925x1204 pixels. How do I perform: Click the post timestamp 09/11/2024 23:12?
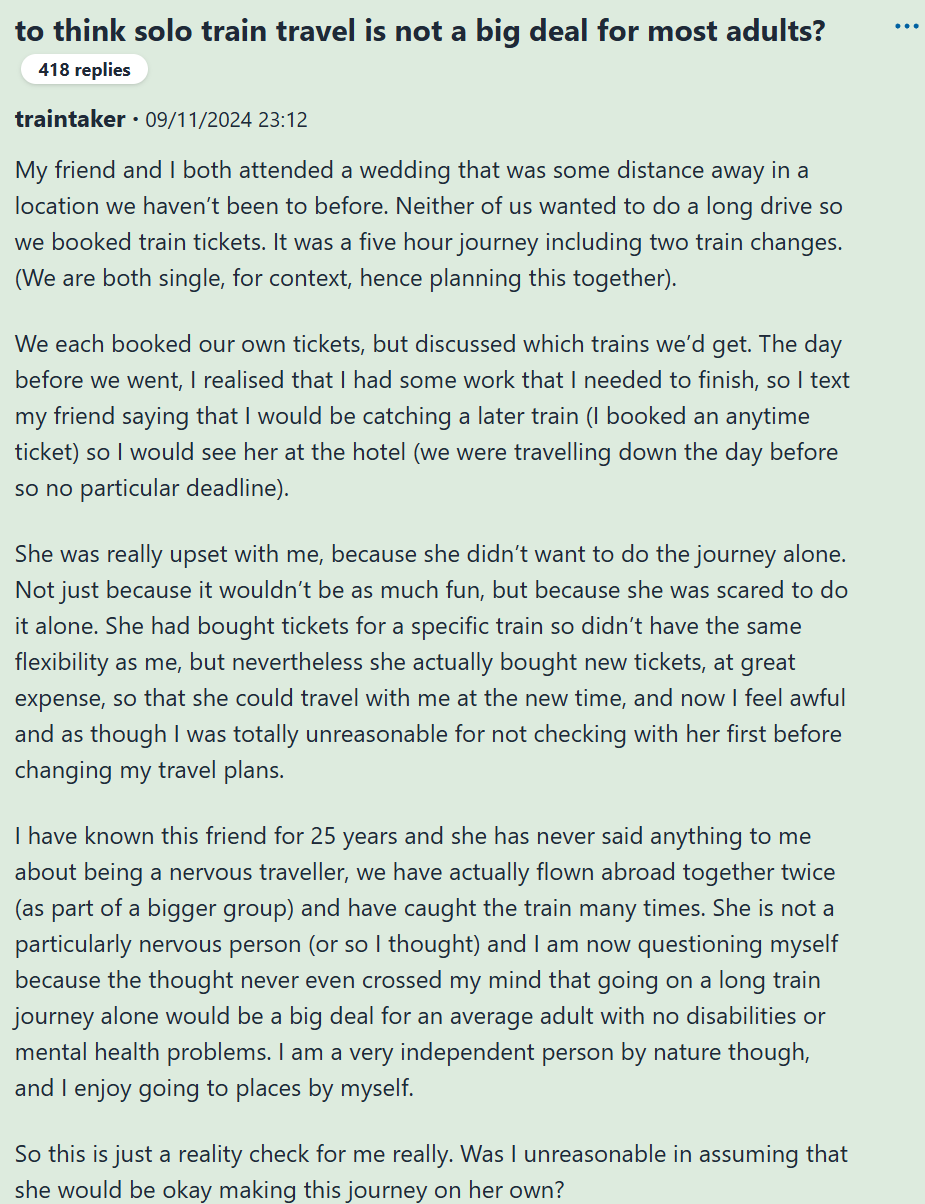[226, 120]
